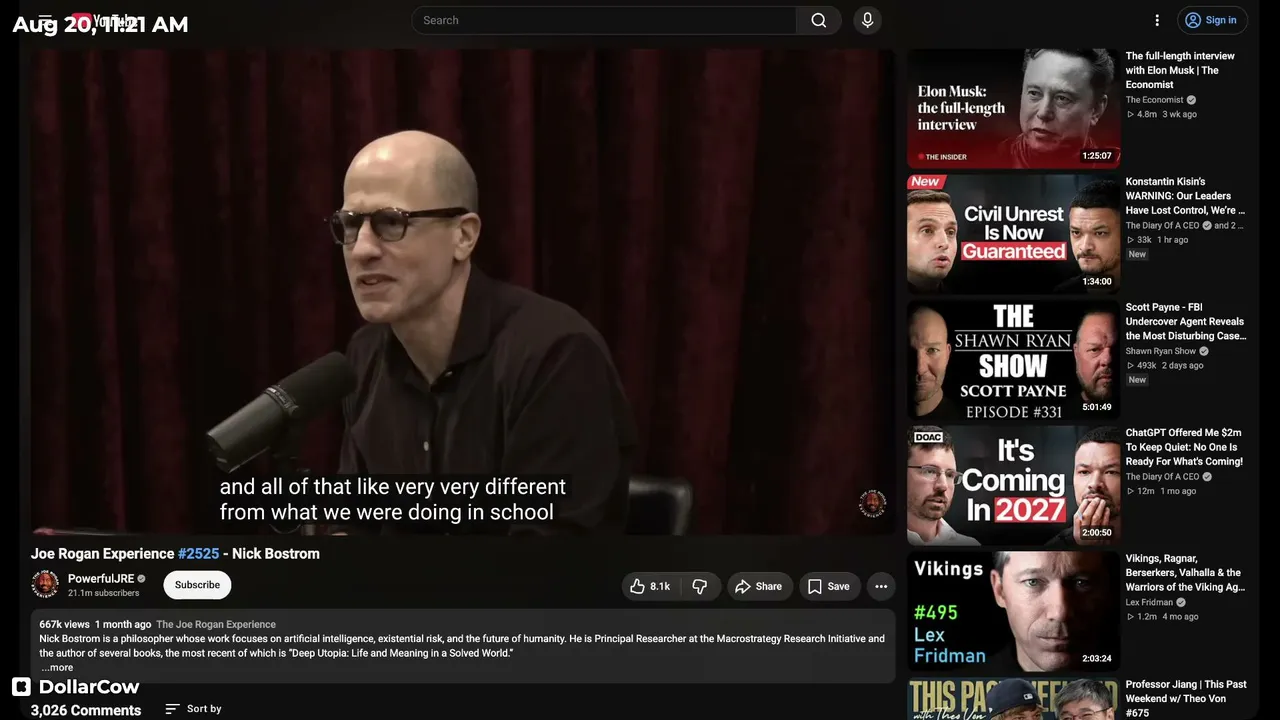This screenshot has width=1280, height=720.
Task: Click the "493k 2 days ago" stats line
Action: 1165,366
